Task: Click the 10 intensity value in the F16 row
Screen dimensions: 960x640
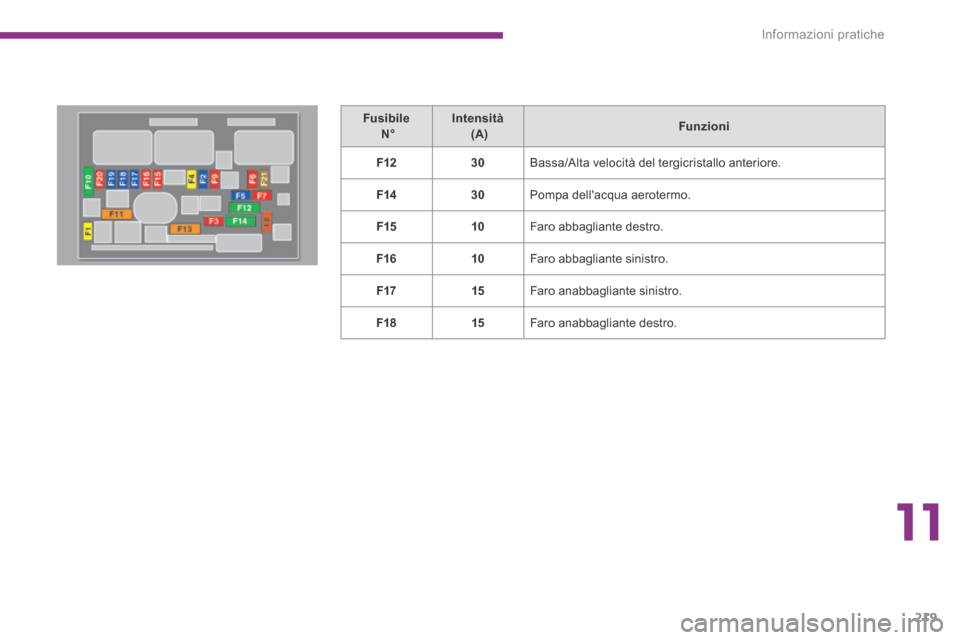Action: pyautogui.click(x=478, y=258)
